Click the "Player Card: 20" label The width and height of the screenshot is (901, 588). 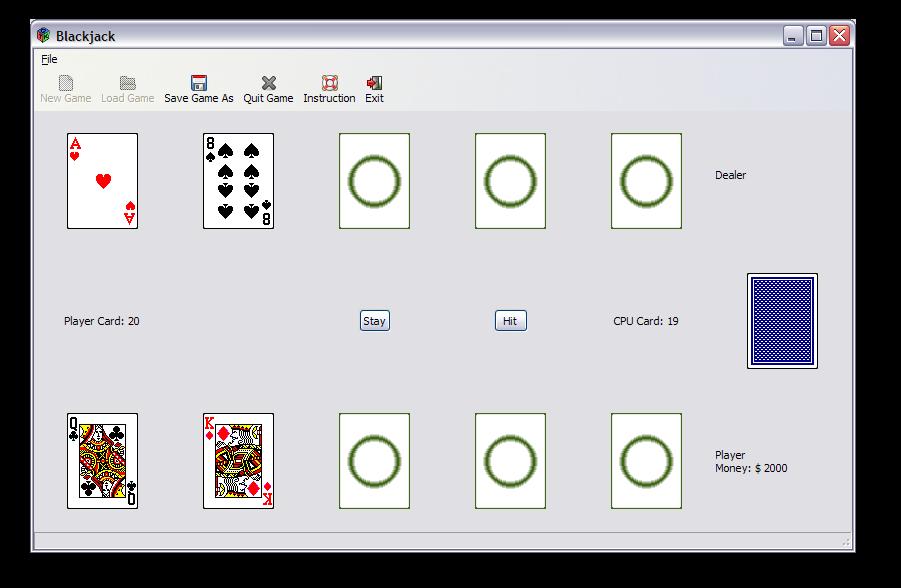[x=102, y=321]
